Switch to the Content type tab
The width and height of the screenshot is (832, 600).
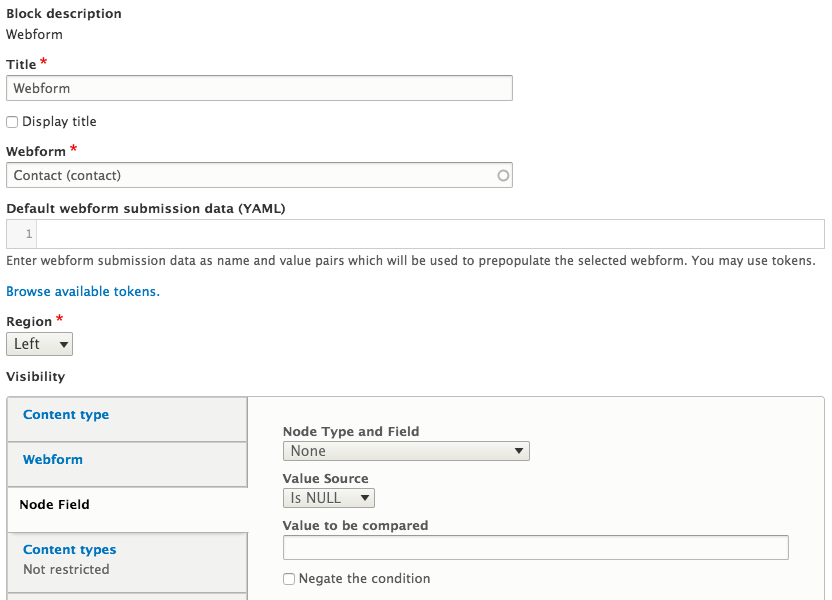click(x=66, y=415)
